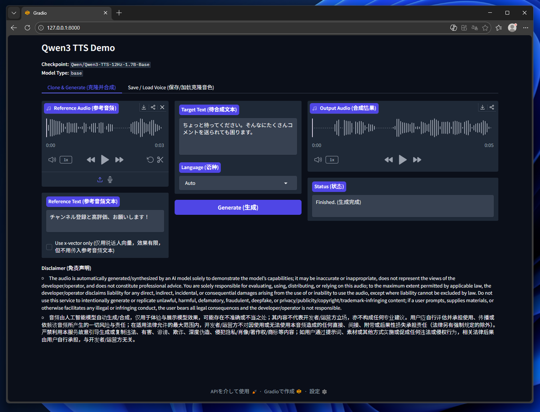Rewind the Reference Audio
Image resolution: width=540 pixels, height=412 pixels.
tap(91, 160)
